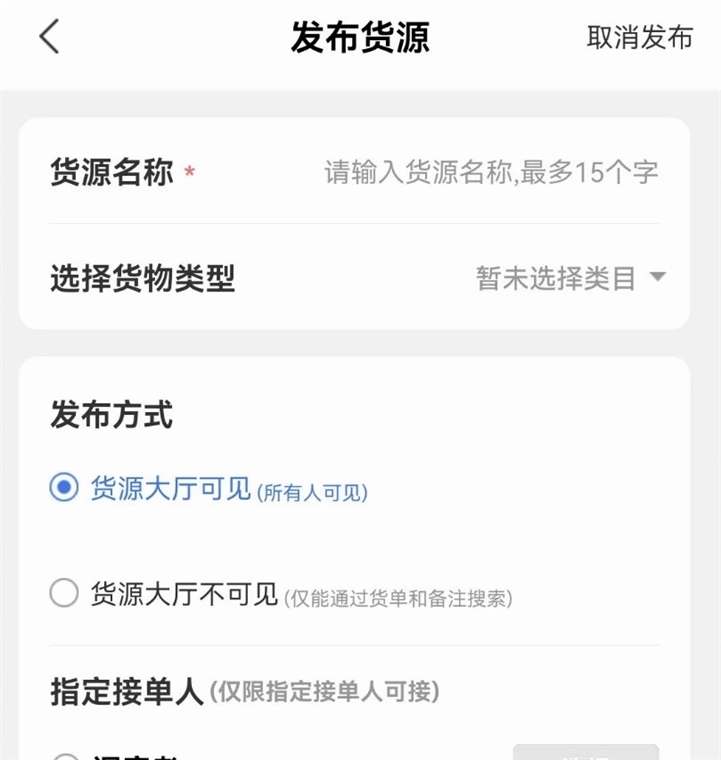Viewport: 721px width, 760px height.
Task: Click the 发布货源 page title
Action: [360, 38]
